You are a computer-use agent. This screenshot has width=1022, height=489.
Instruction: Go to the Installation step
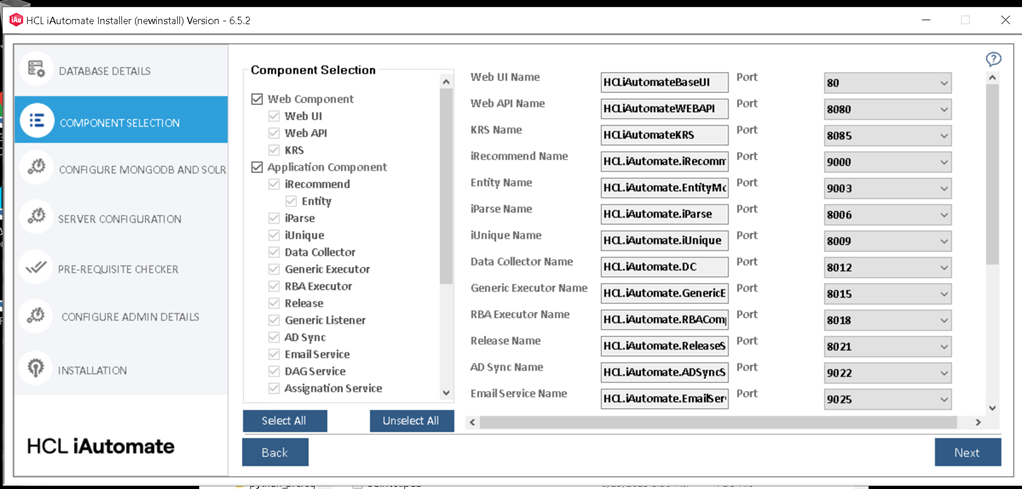pyautogui.click(x=93, y=370)
